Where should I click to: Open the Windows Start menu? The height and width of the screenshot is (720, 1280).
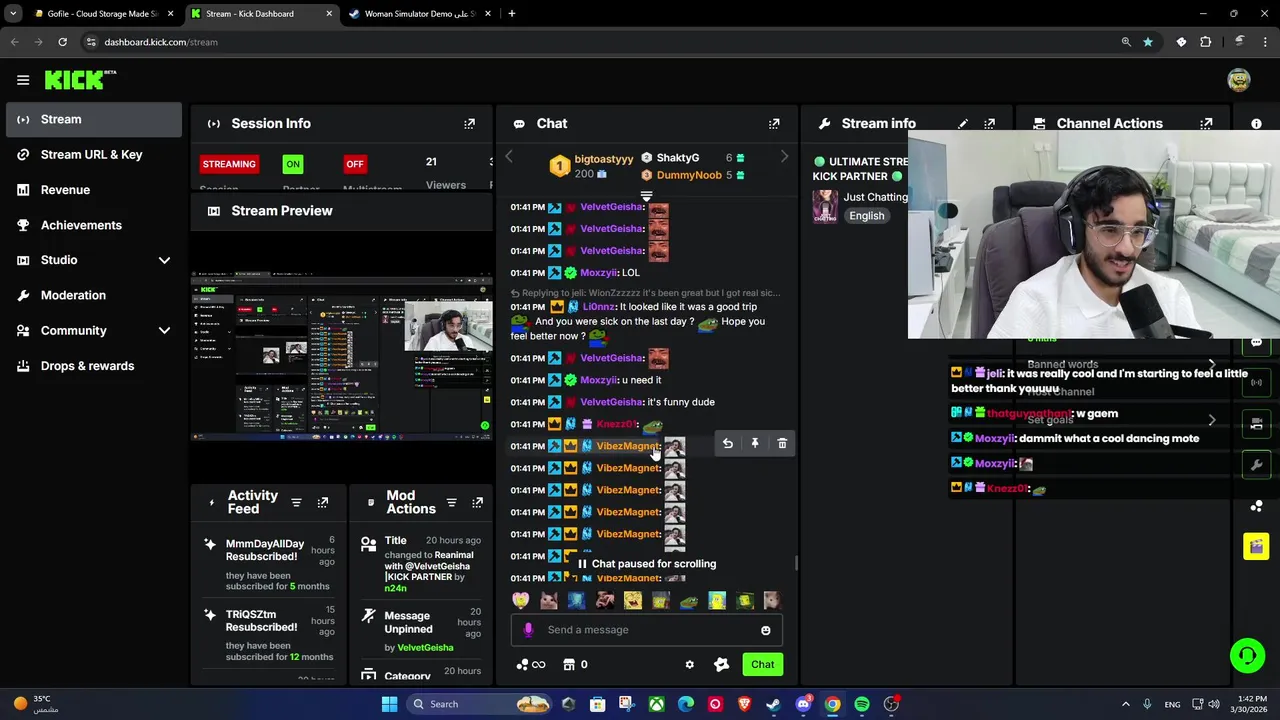tap(389, 704)
